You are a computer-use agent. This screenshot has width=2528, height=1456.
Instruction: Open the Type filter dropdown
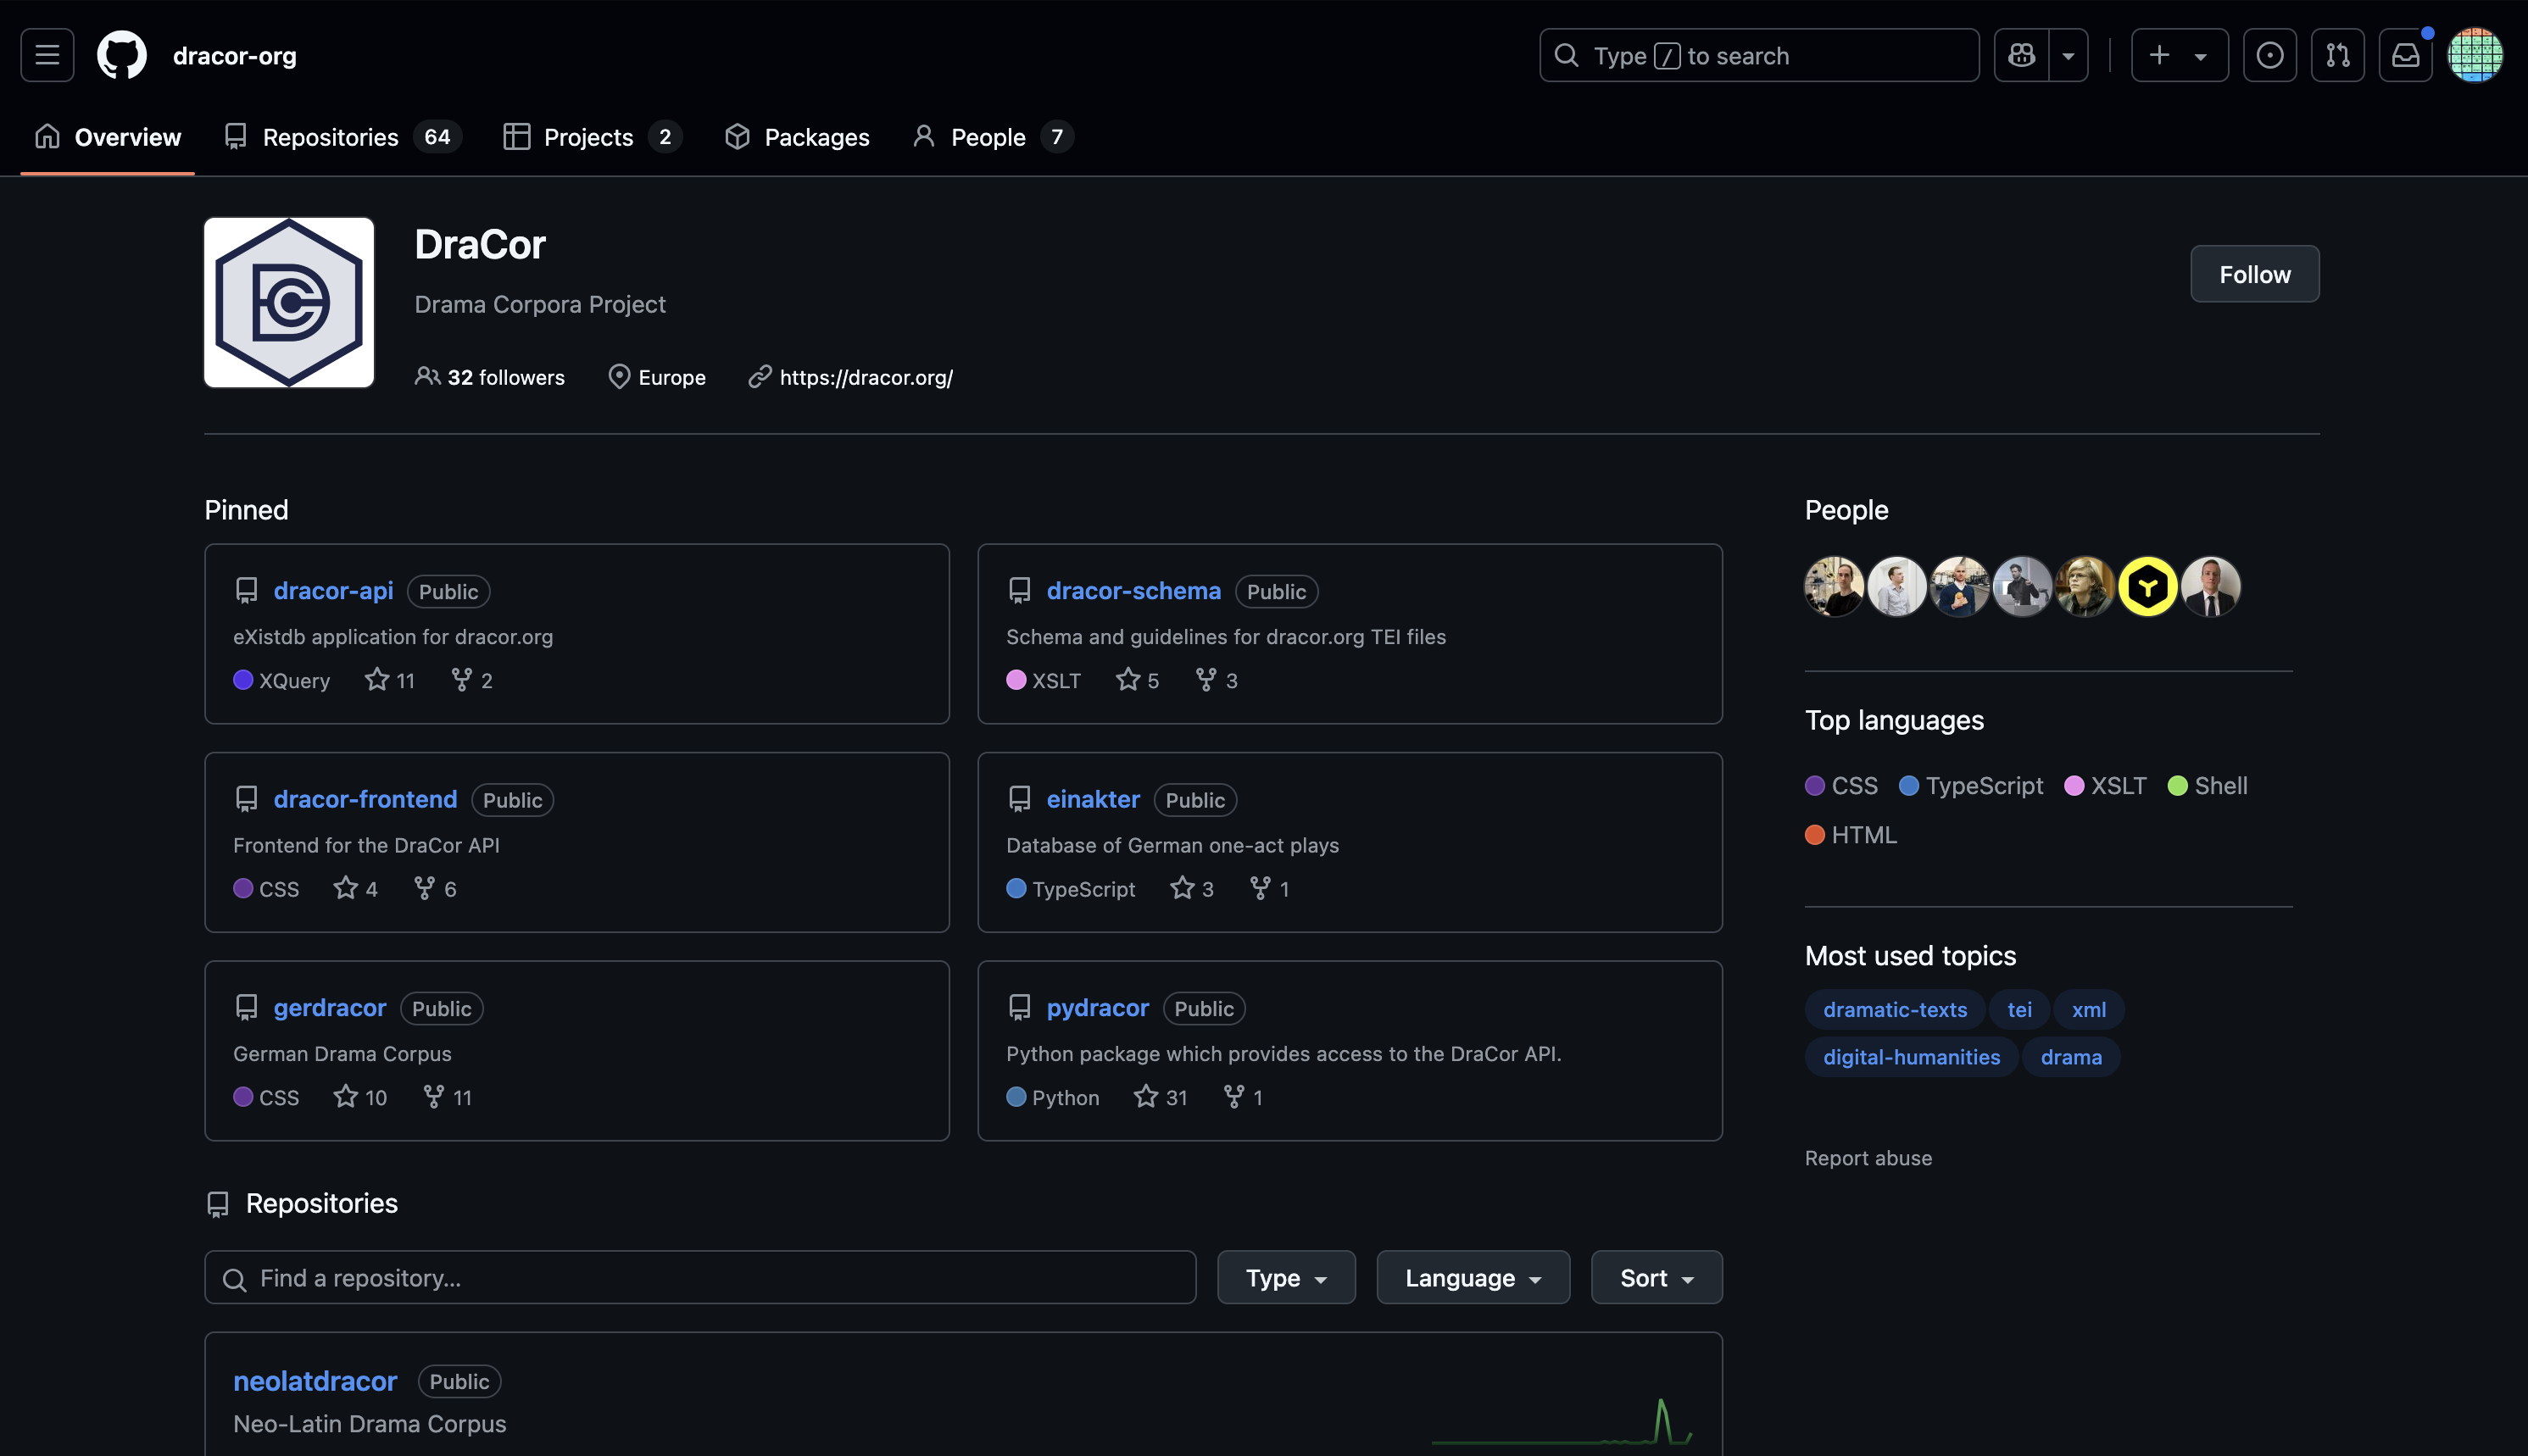click(1286, 1278)
